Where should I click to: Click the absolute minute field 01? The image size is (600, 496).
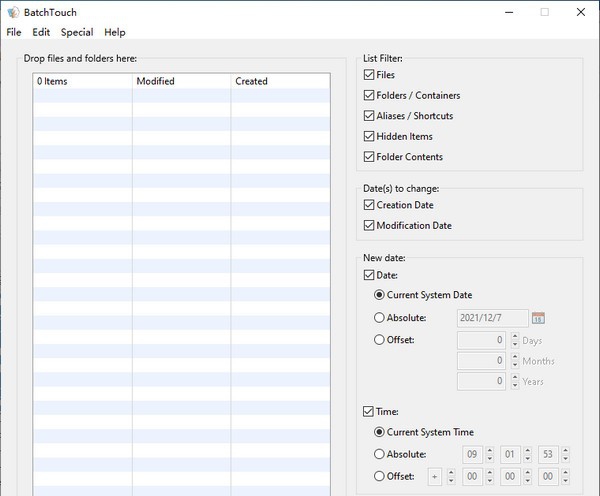coord(510,454)
